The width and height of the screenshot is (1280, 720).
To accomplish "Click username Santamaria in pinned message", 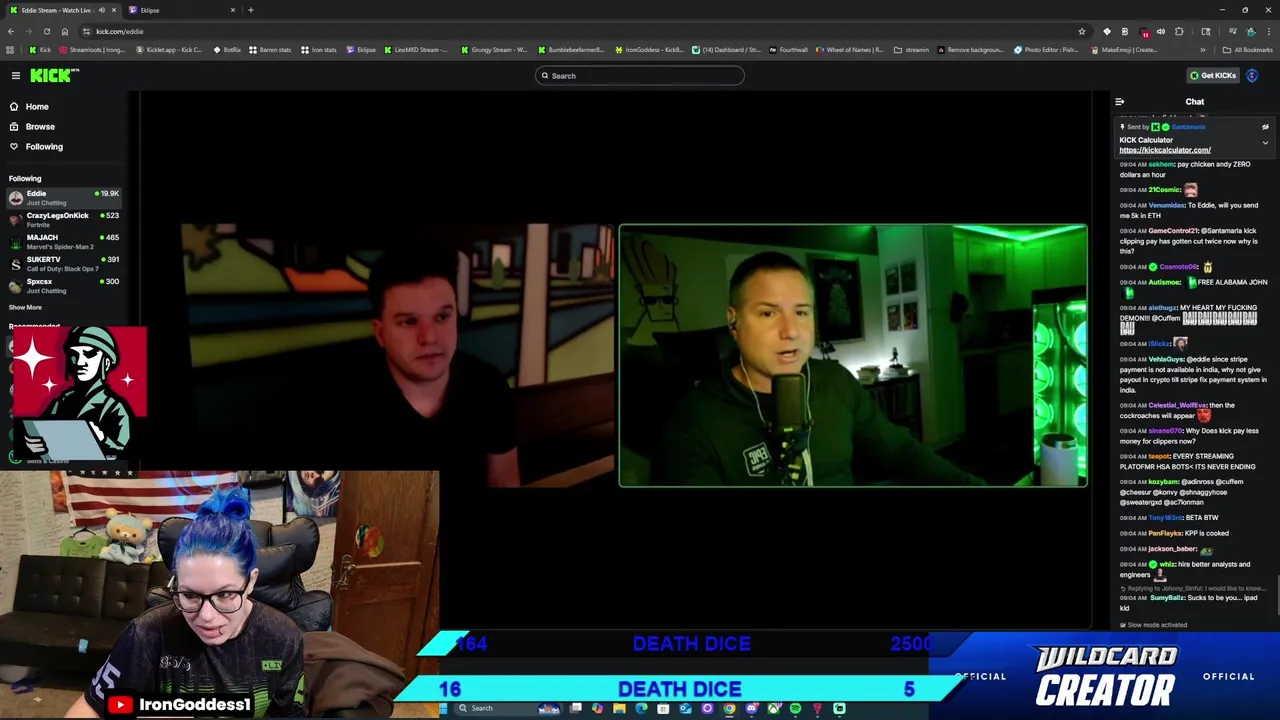I will pyautogui.click(x=1188, y=127).
